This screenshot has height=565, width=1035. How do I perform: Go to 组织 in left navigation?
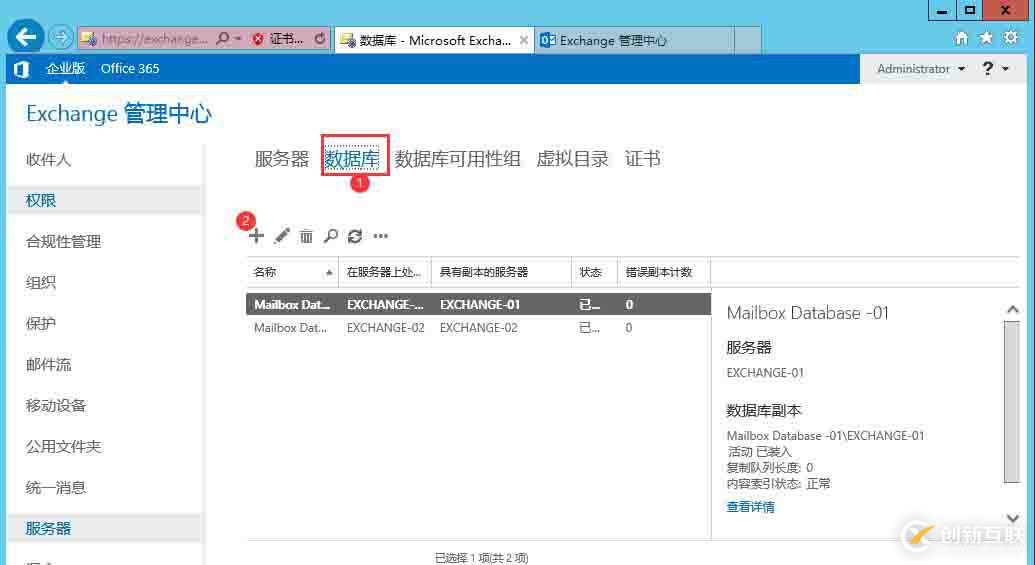[40, 282]
